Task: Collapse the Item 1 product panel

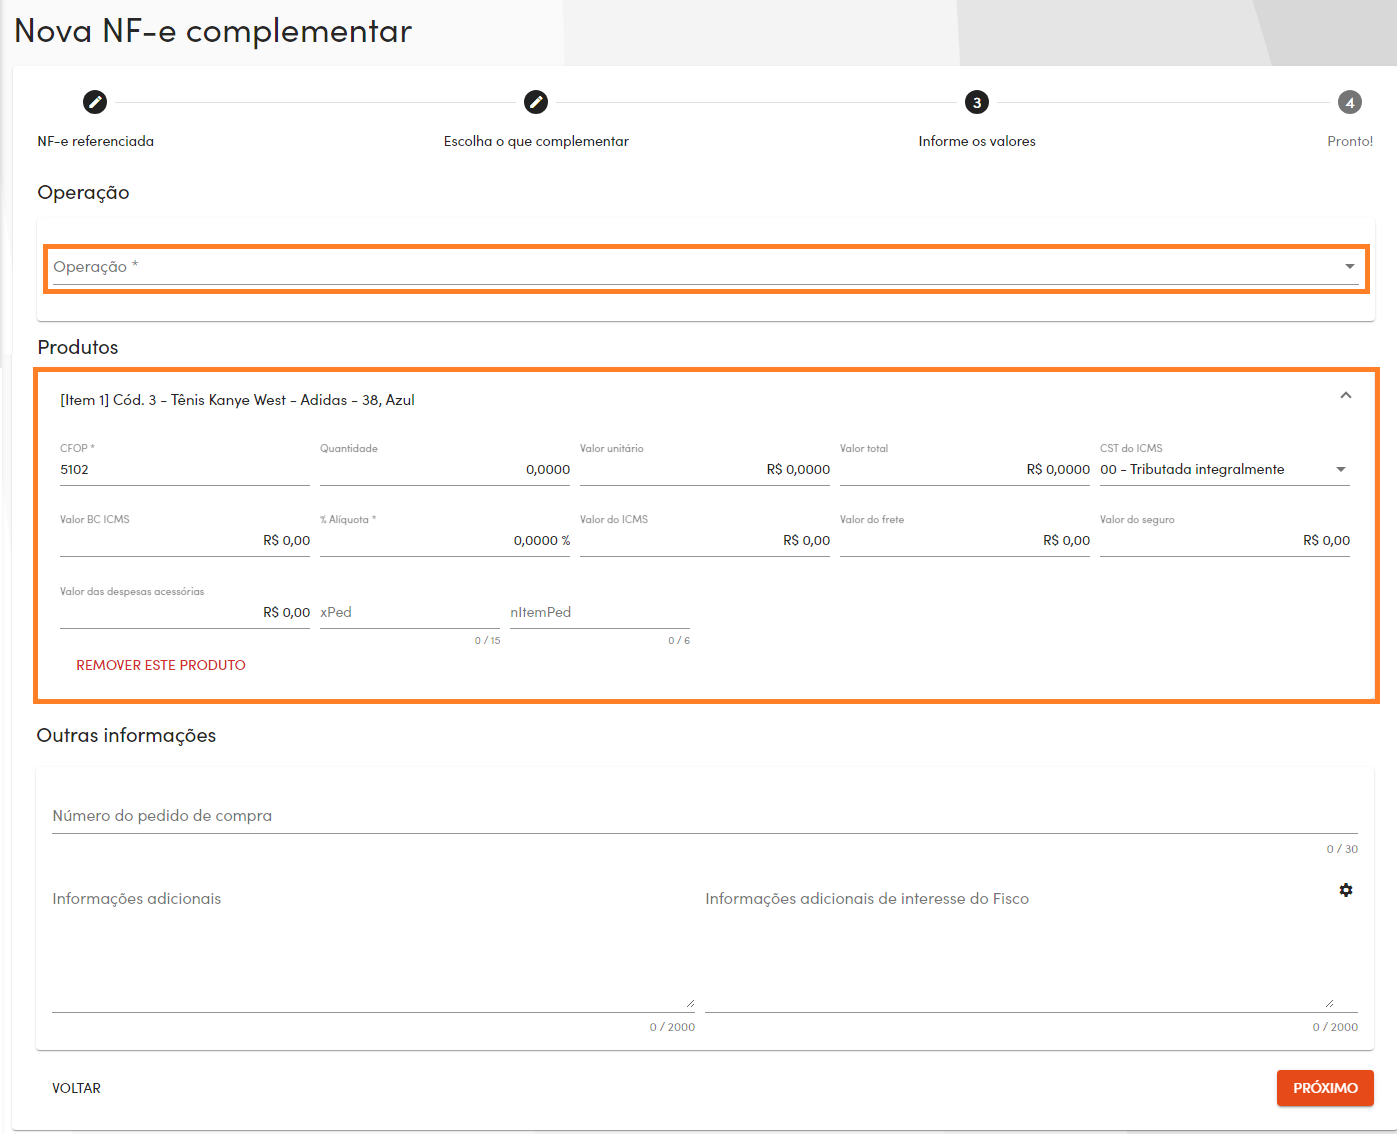Action: 1346,396
